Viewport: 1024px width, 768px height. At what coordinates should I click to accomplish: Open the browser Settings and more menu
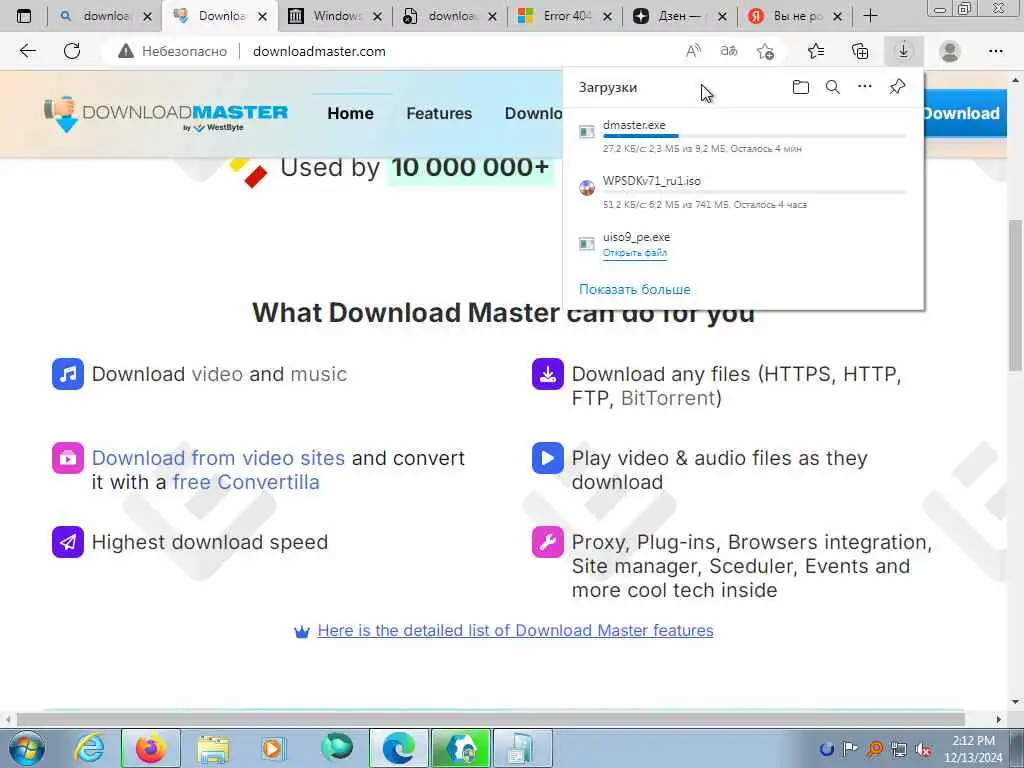(995, 51)
